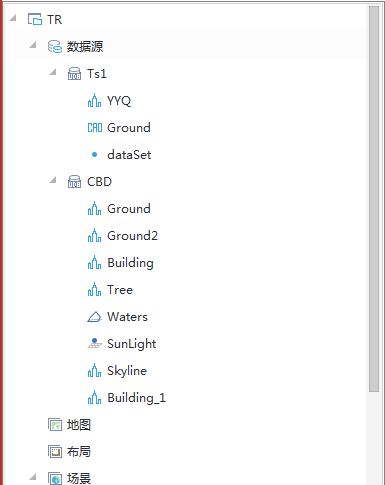Click the model icon beside Skyline
This screenshot has width=385, height=485.
tap(94, 371)
